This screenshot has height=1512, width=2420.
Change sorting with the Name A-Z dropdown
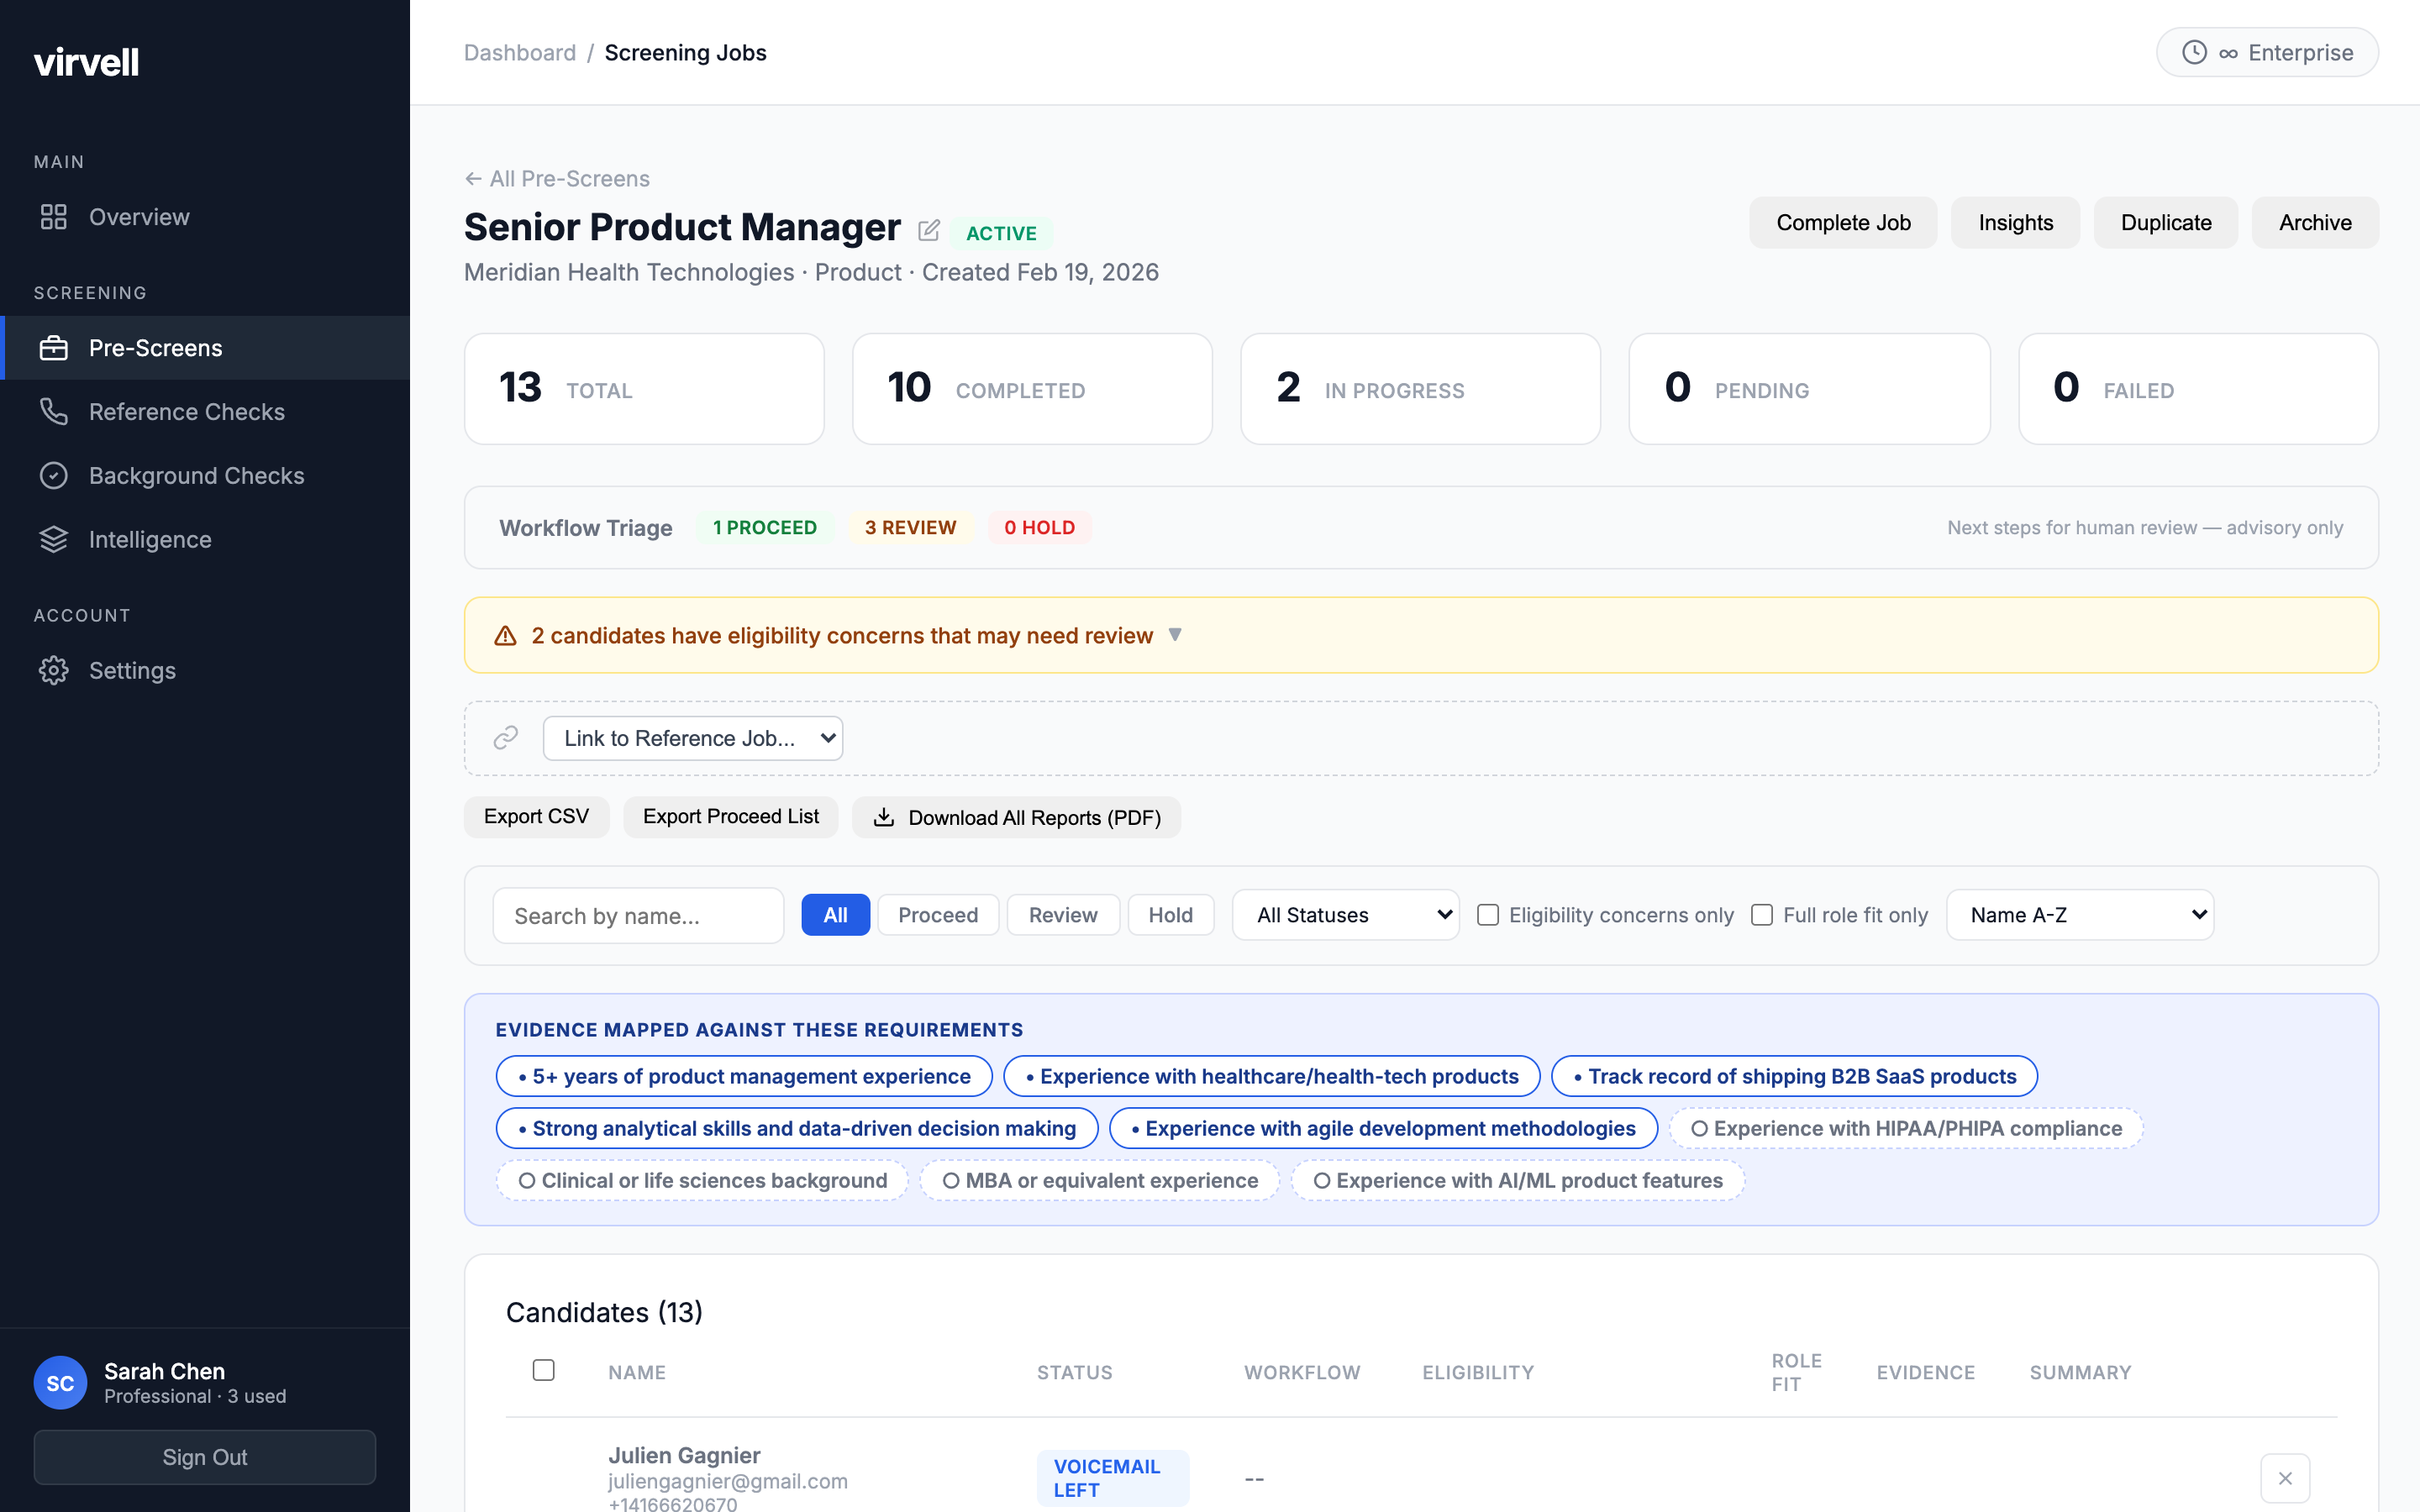tap(2080, 914)
